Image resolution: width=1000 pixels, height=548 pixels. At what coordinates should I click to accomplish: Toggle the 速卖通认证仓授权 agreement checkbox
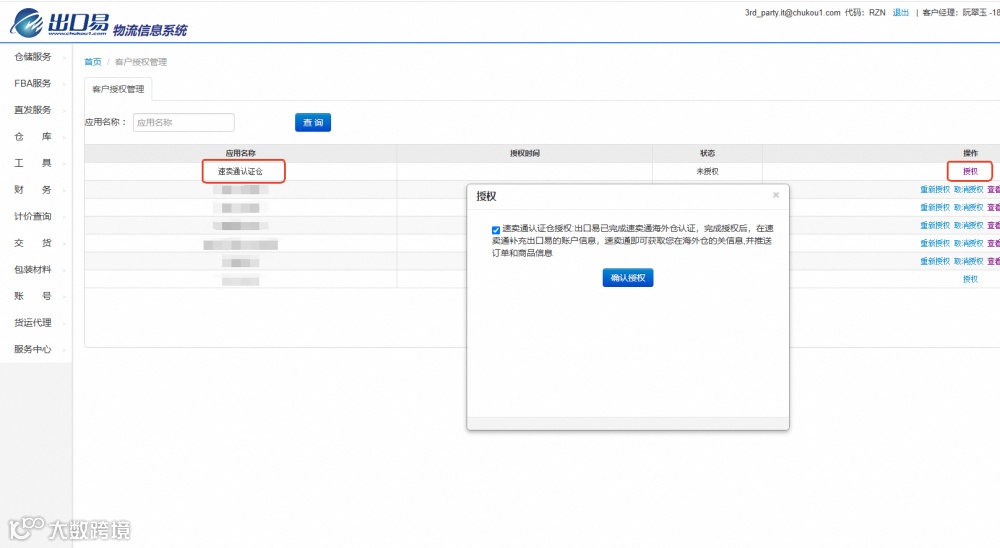[496, 230]
